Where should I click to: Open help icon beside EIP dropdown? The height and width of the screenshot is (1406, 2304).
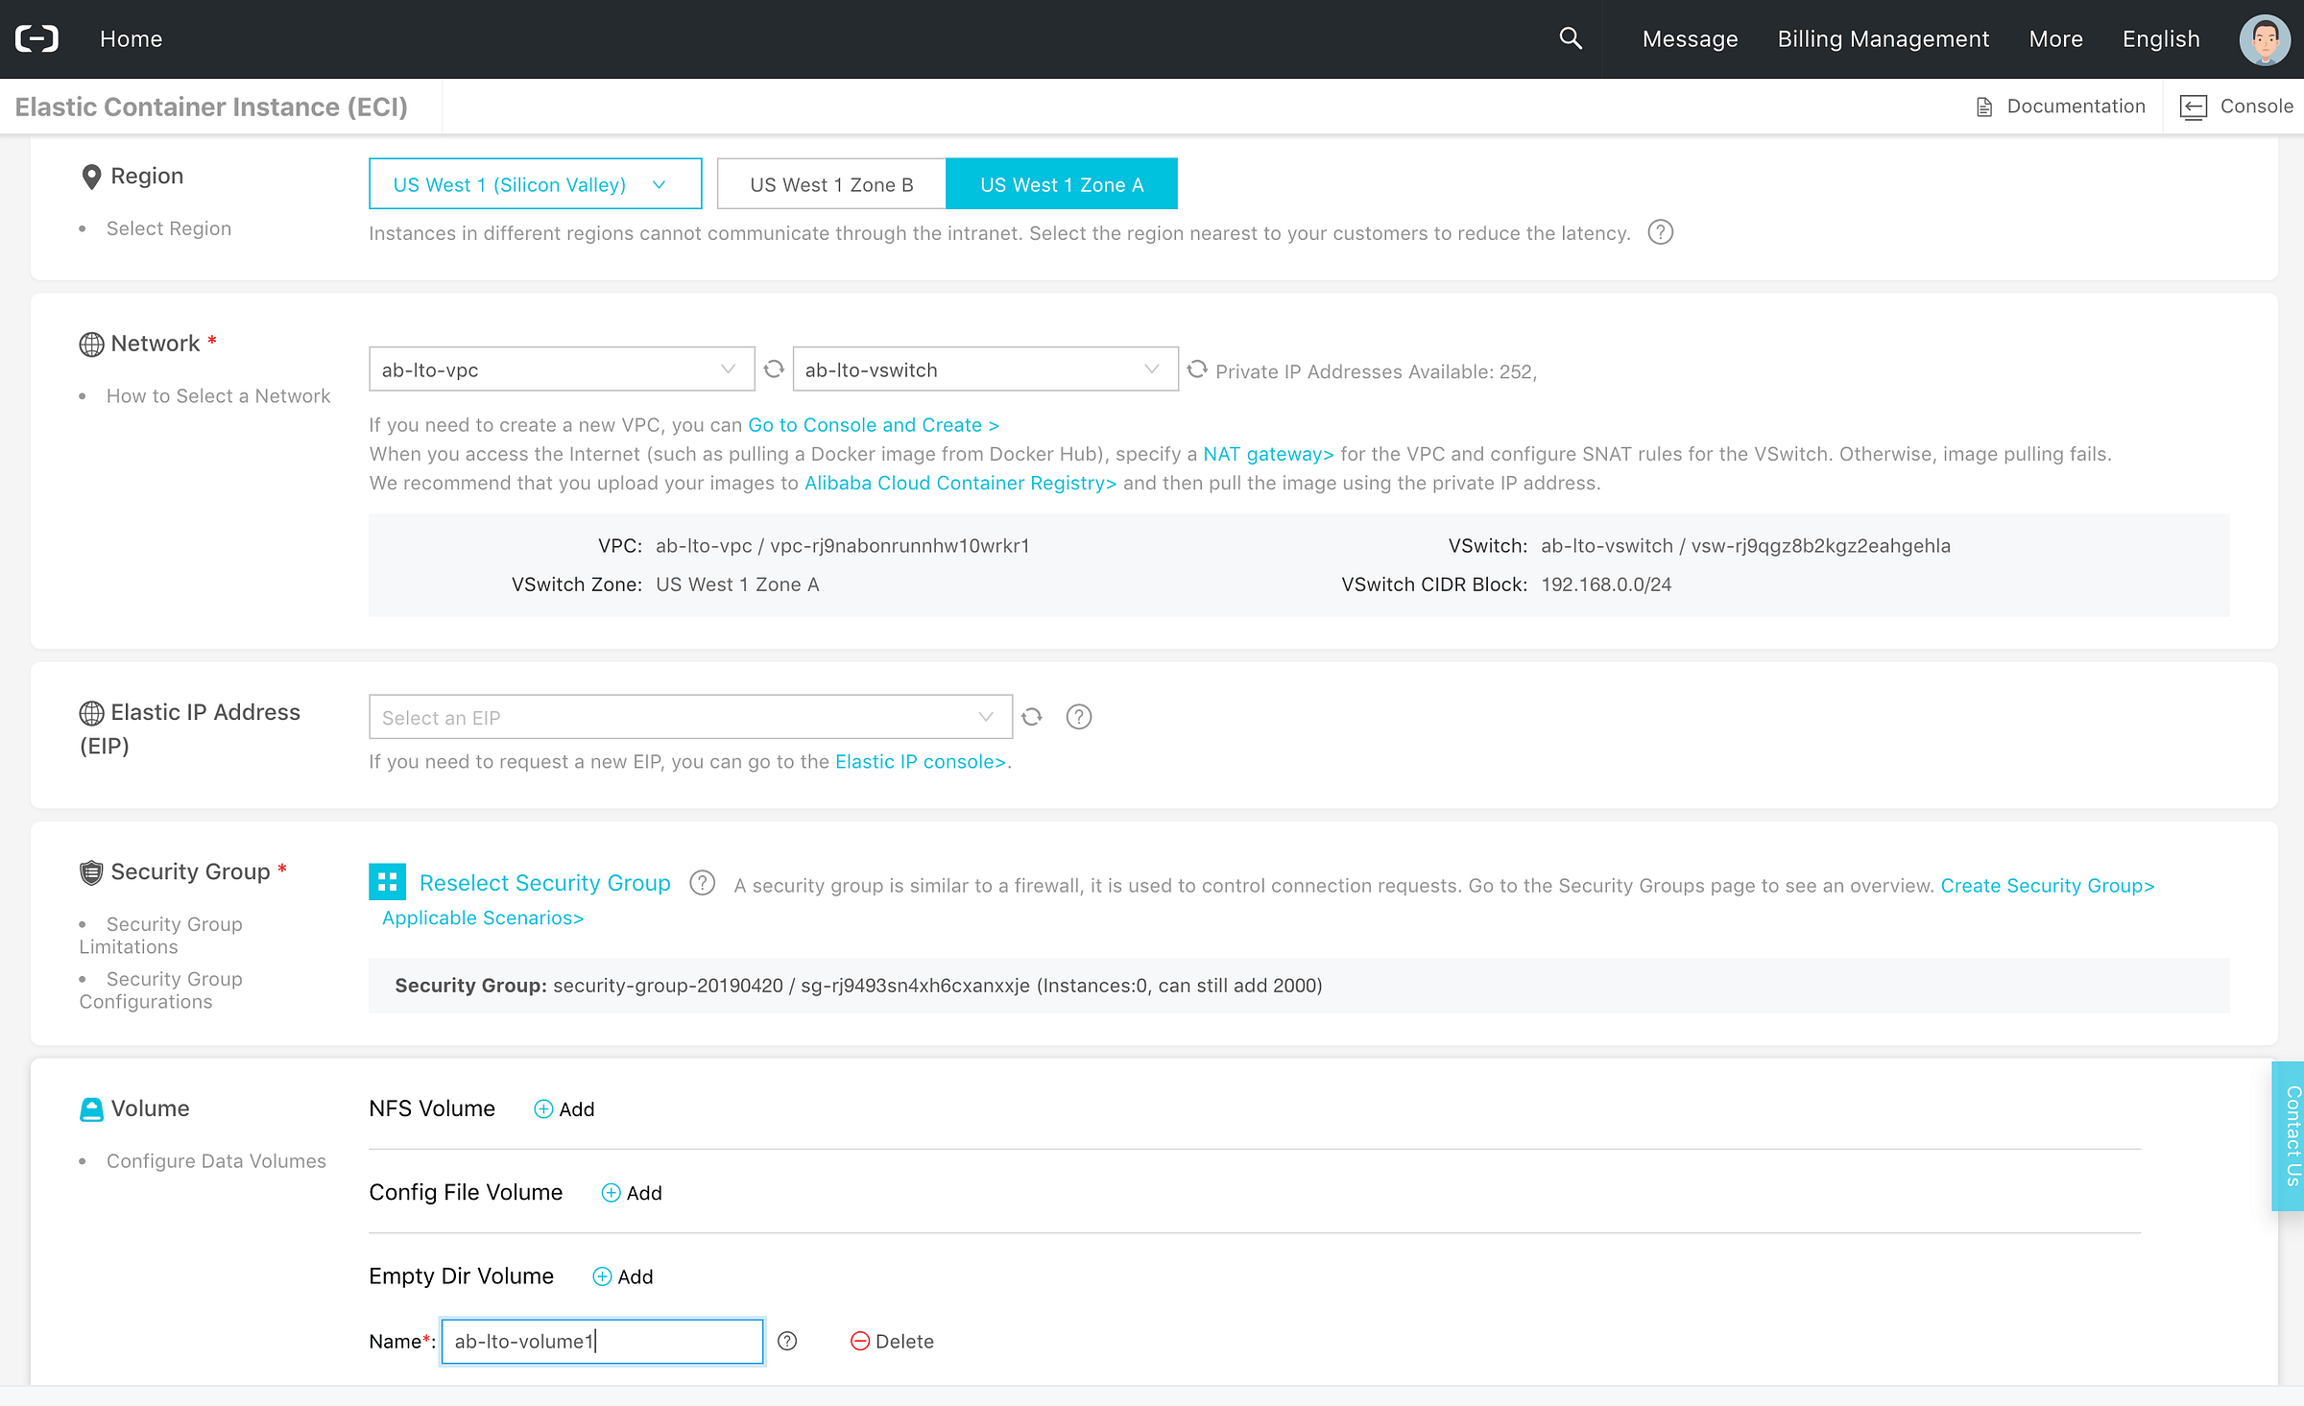[x=1078, y=717]
